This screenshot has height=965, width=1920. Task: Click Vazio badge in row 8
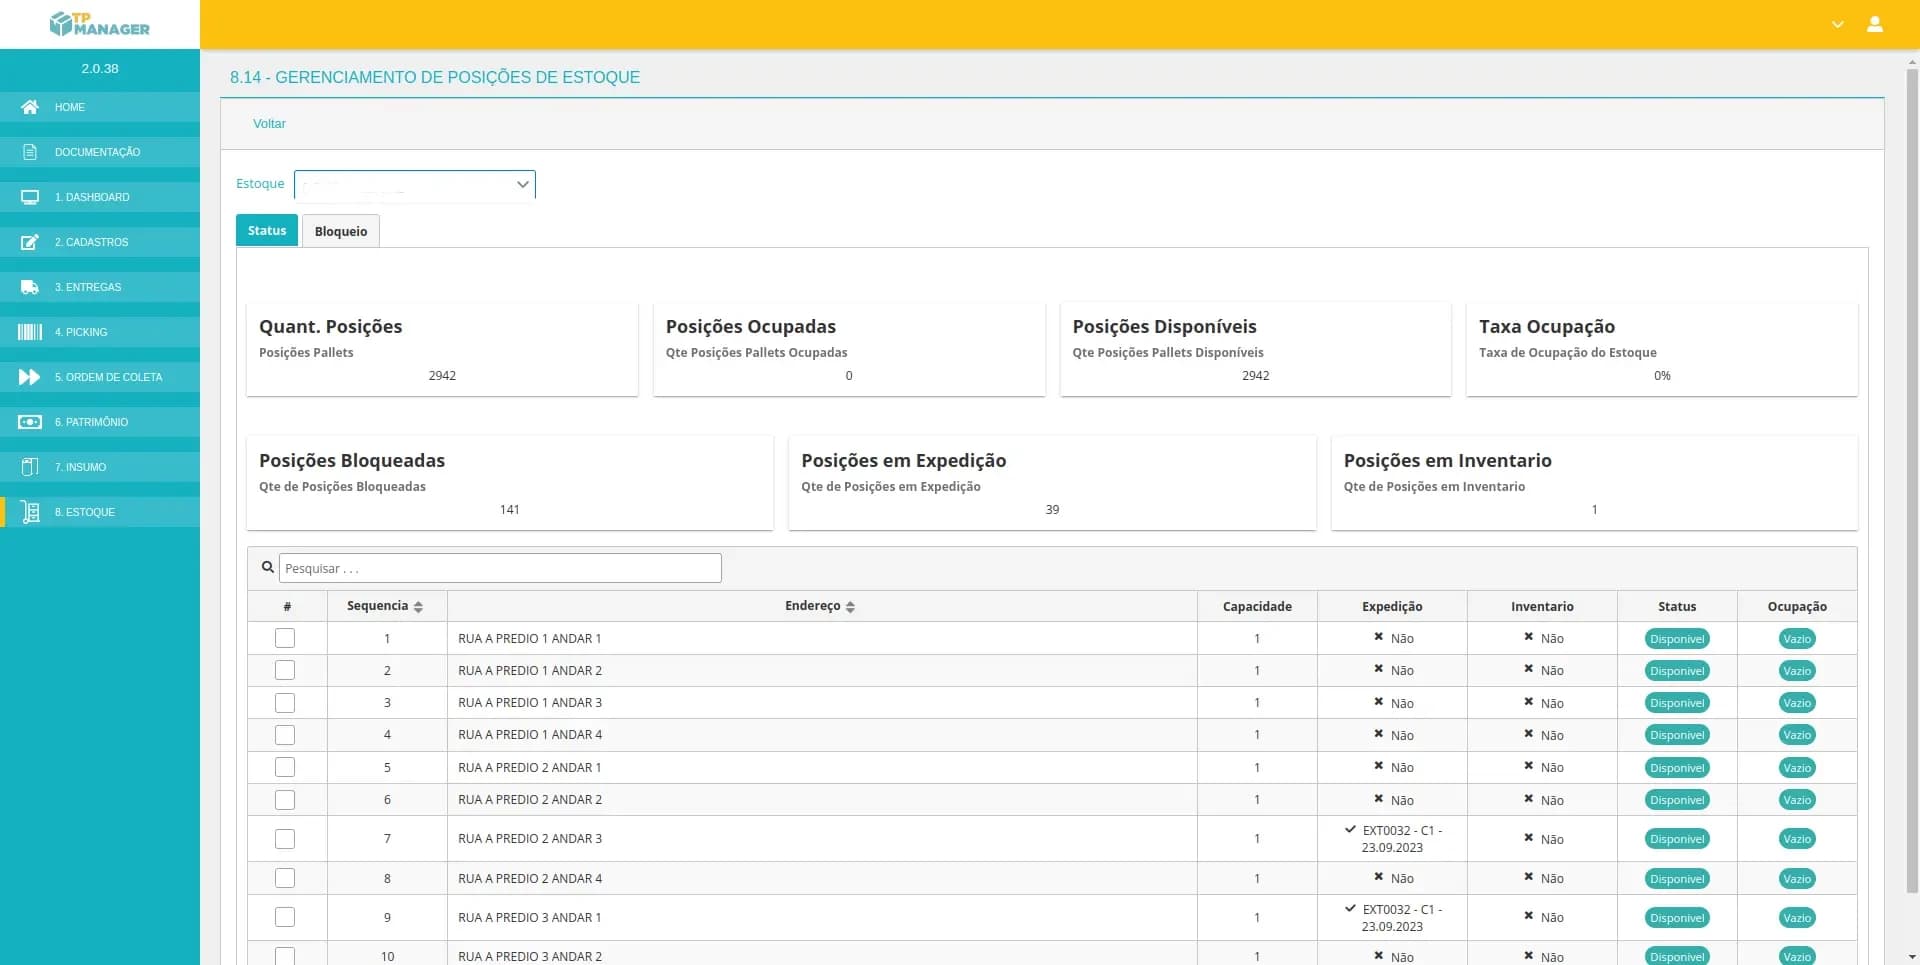coord(1797,879)
